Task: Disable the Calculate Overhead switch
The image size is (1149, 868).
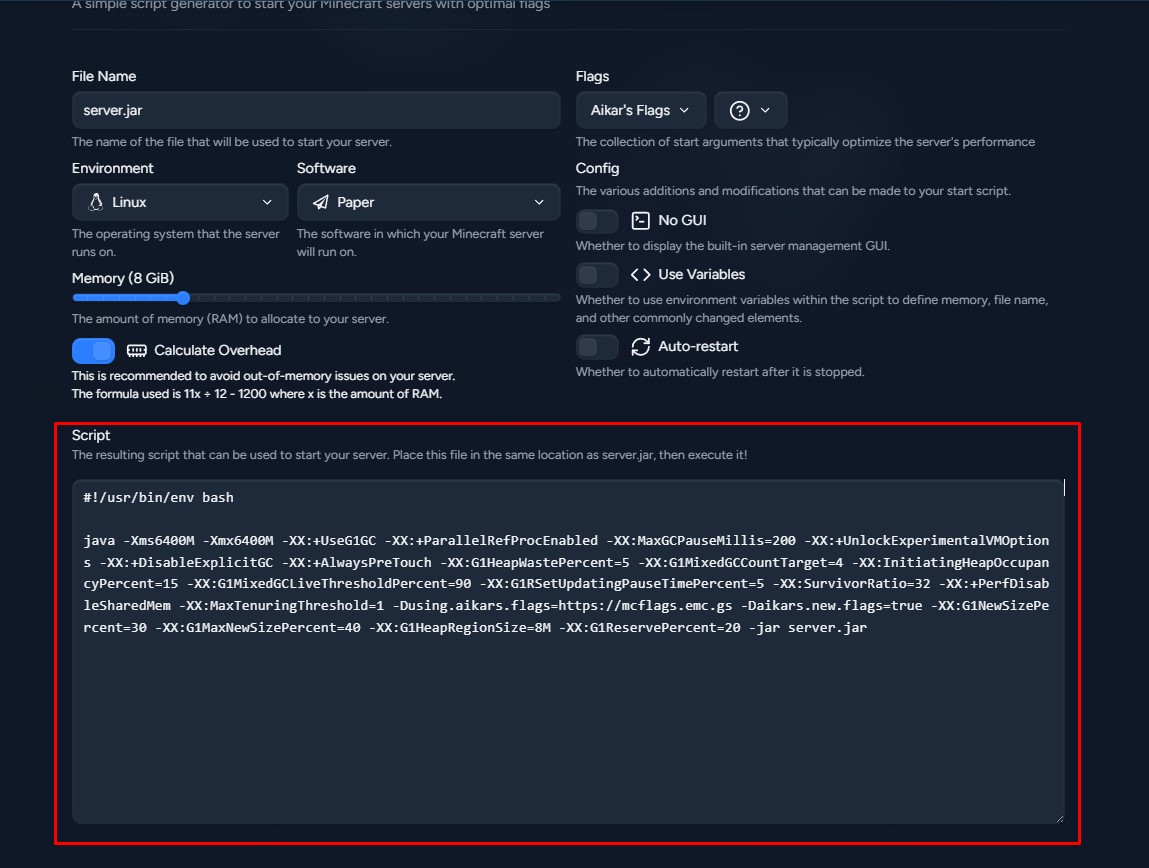Action: 94,351
